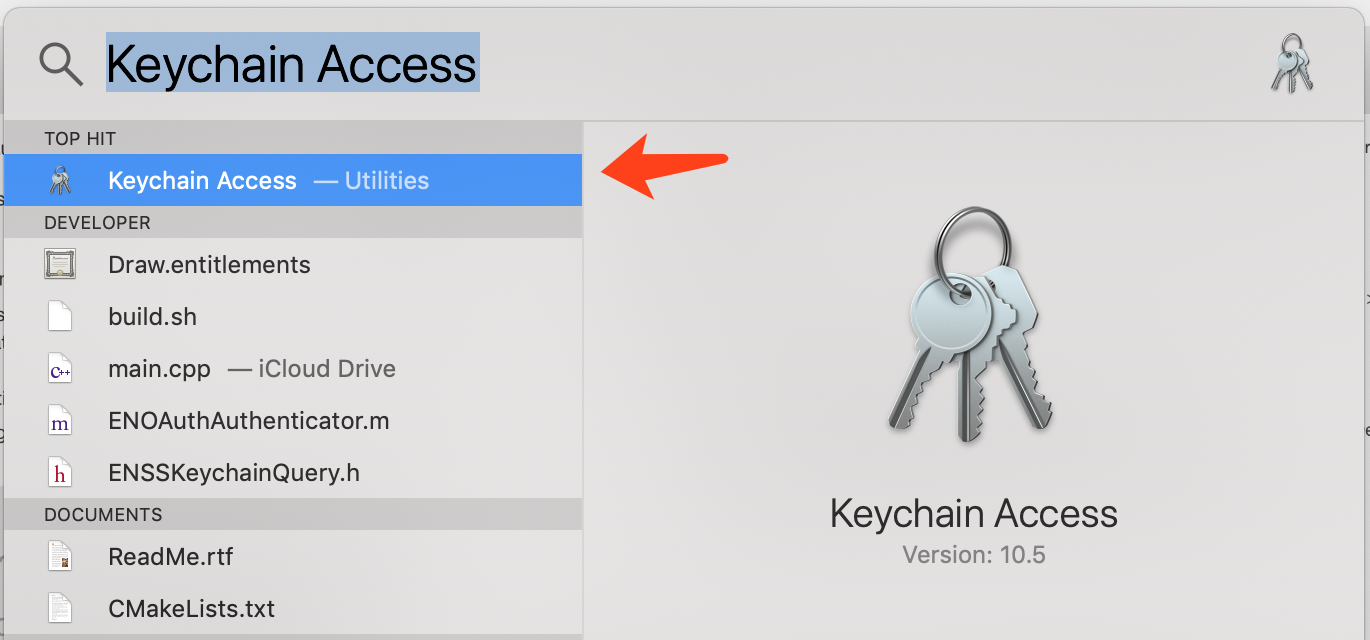Click the build.sh blank document icon
This screenshot has width=1370, height=640.
coord(60,317)
